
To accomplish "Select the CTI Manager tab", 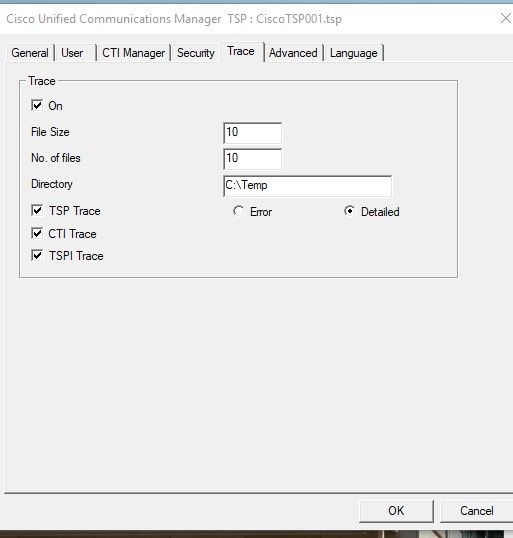I will [133, 53].
